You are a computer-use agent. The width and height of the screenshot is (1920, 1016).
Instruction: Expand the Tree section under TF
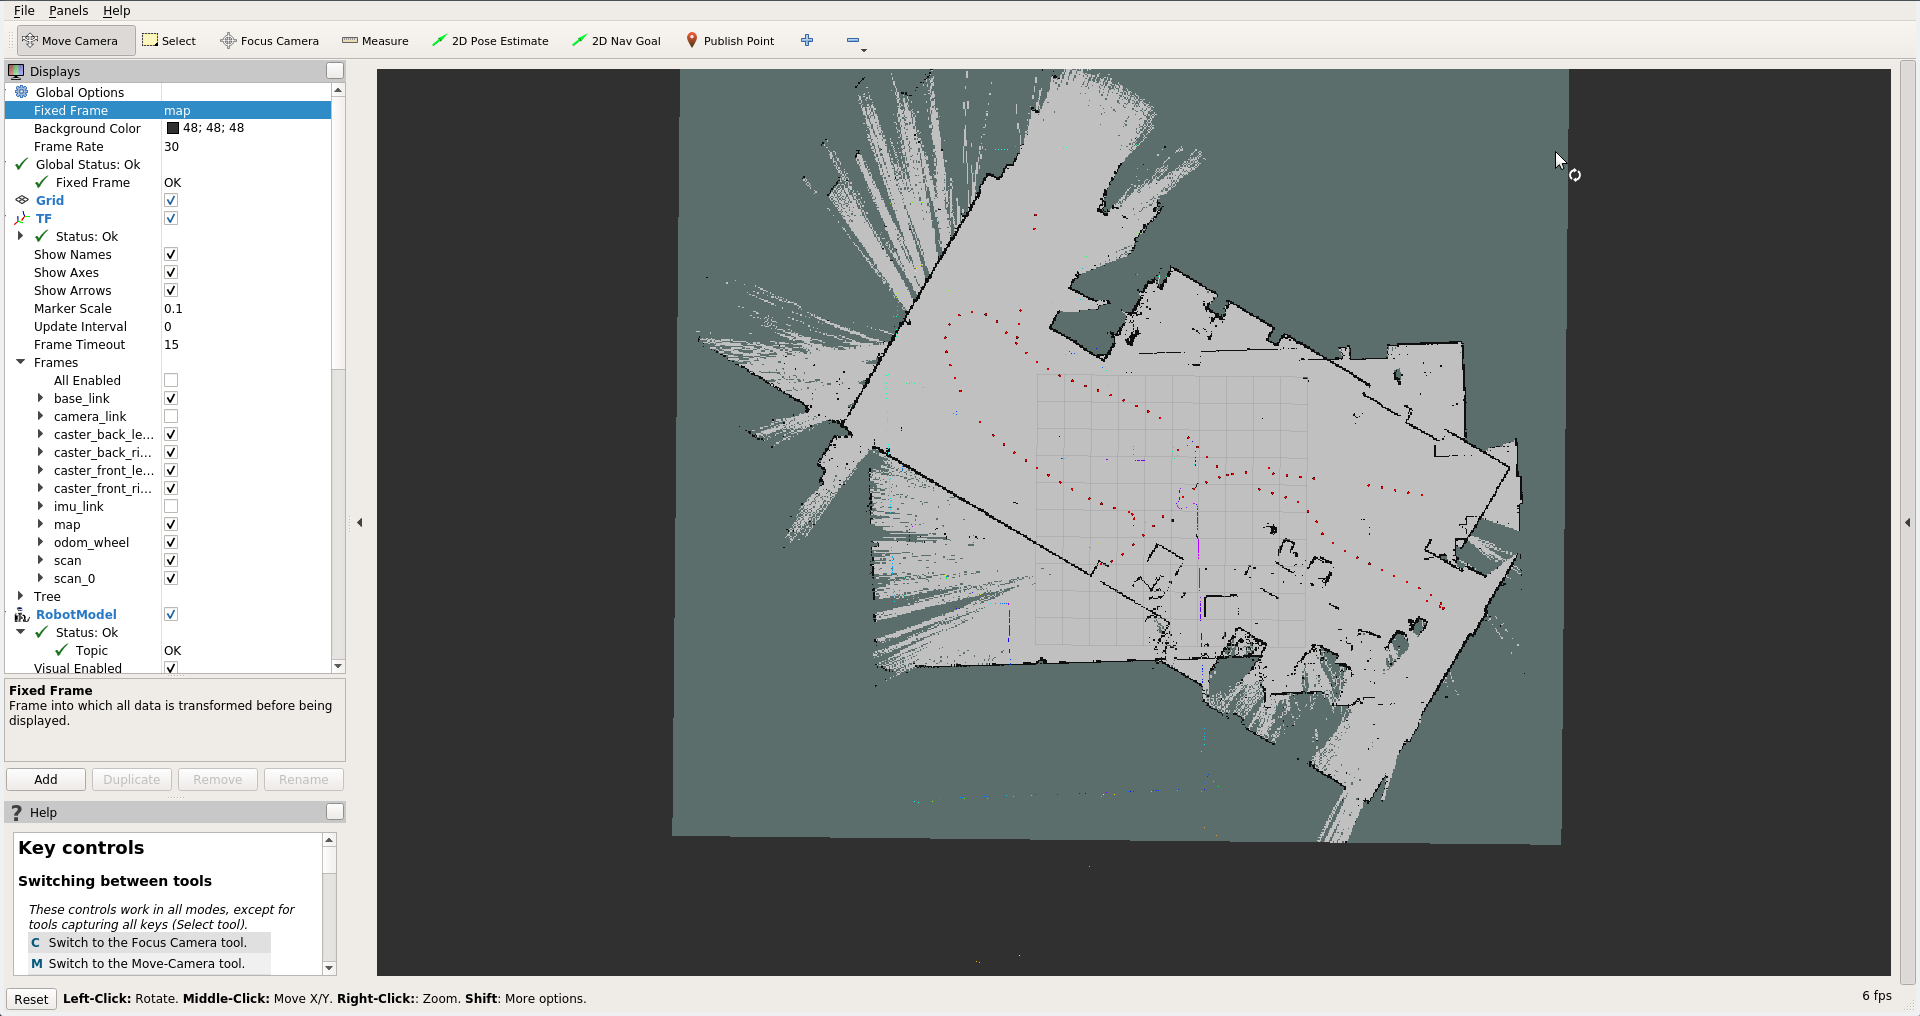[x=21, y=596]
